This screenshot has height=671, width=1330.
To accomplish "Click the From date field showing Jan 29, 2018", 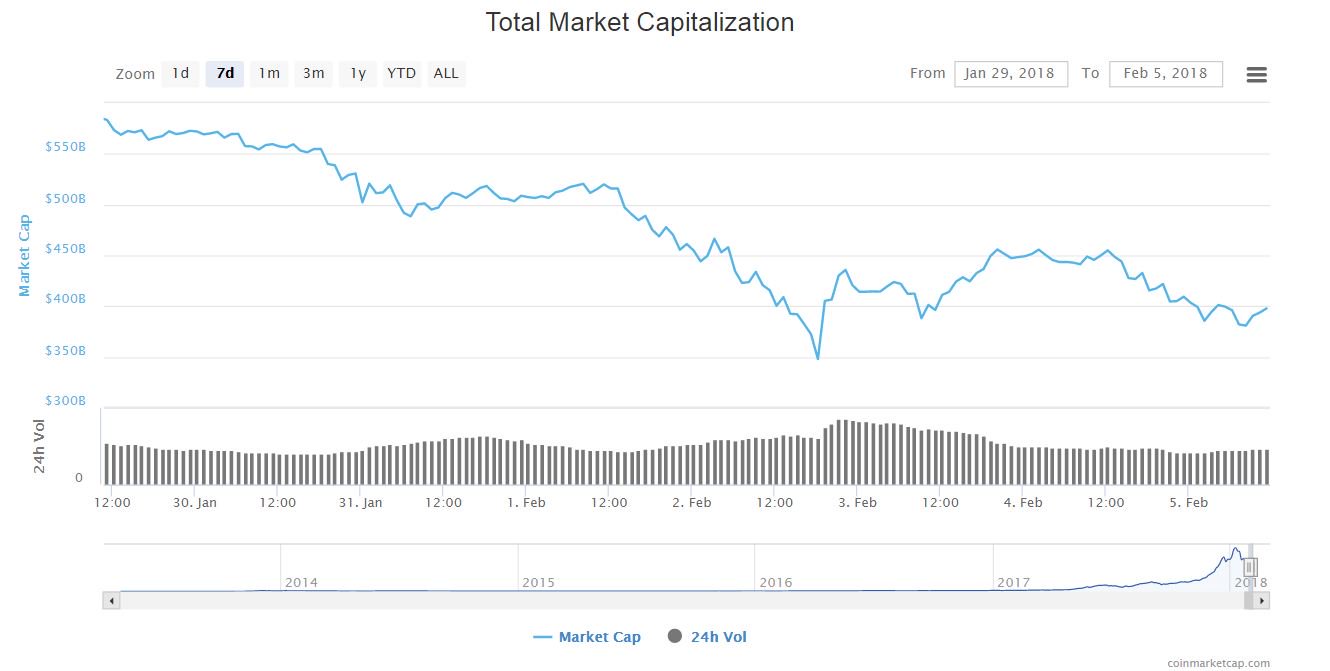I will [x=1010, y=73].
